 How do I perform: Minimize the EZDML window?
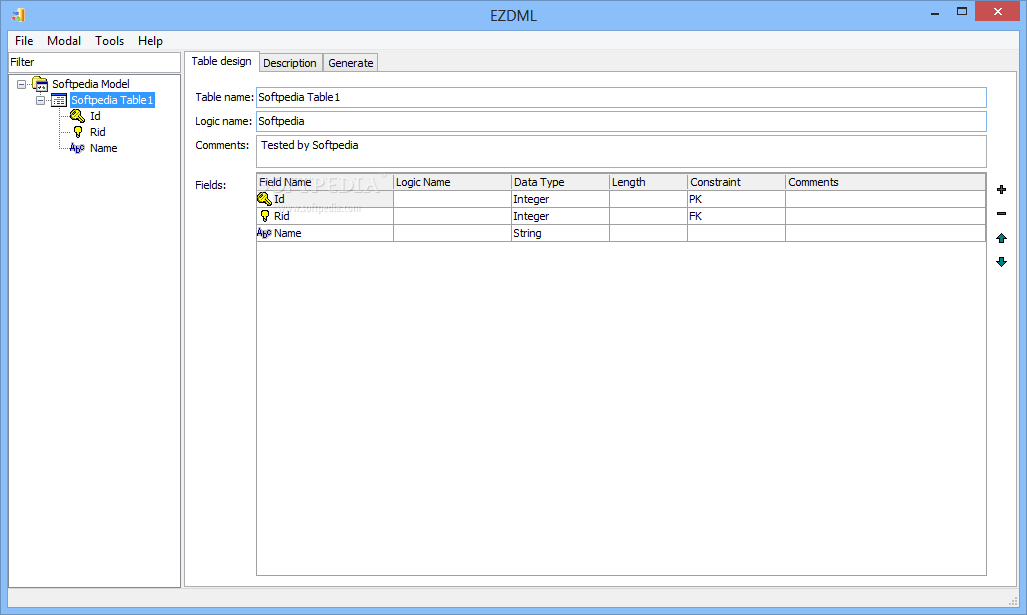935,12
